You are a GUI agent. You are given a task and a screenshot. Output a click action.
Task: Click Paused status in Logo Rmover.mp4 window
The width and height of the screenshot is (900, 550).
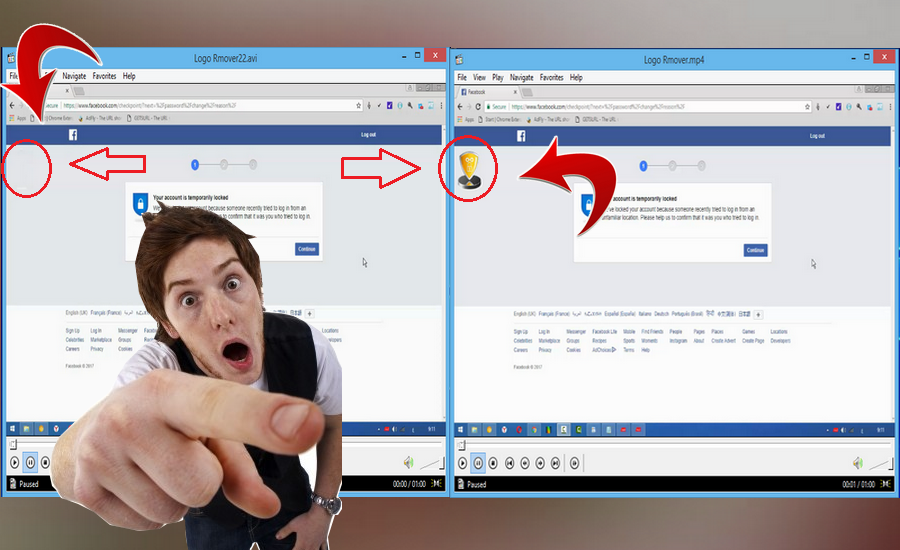pyautogui.click(x=476, y=485)
